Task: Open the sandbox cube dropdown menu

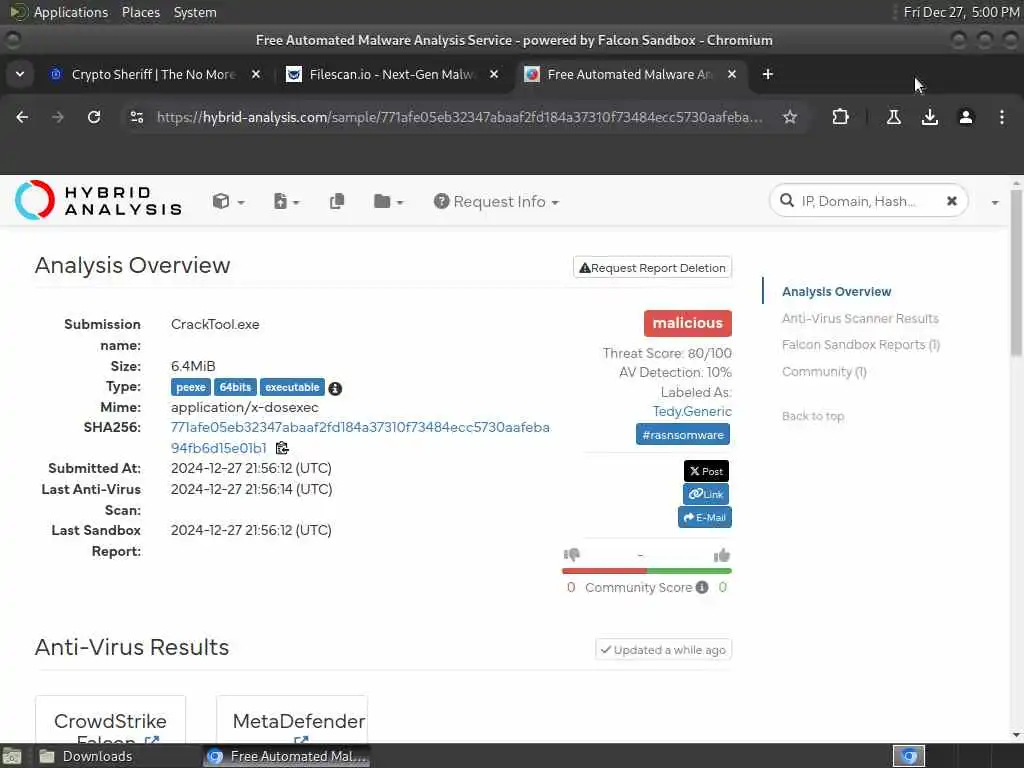Action: pyautogui.click(x=228, y=201)
